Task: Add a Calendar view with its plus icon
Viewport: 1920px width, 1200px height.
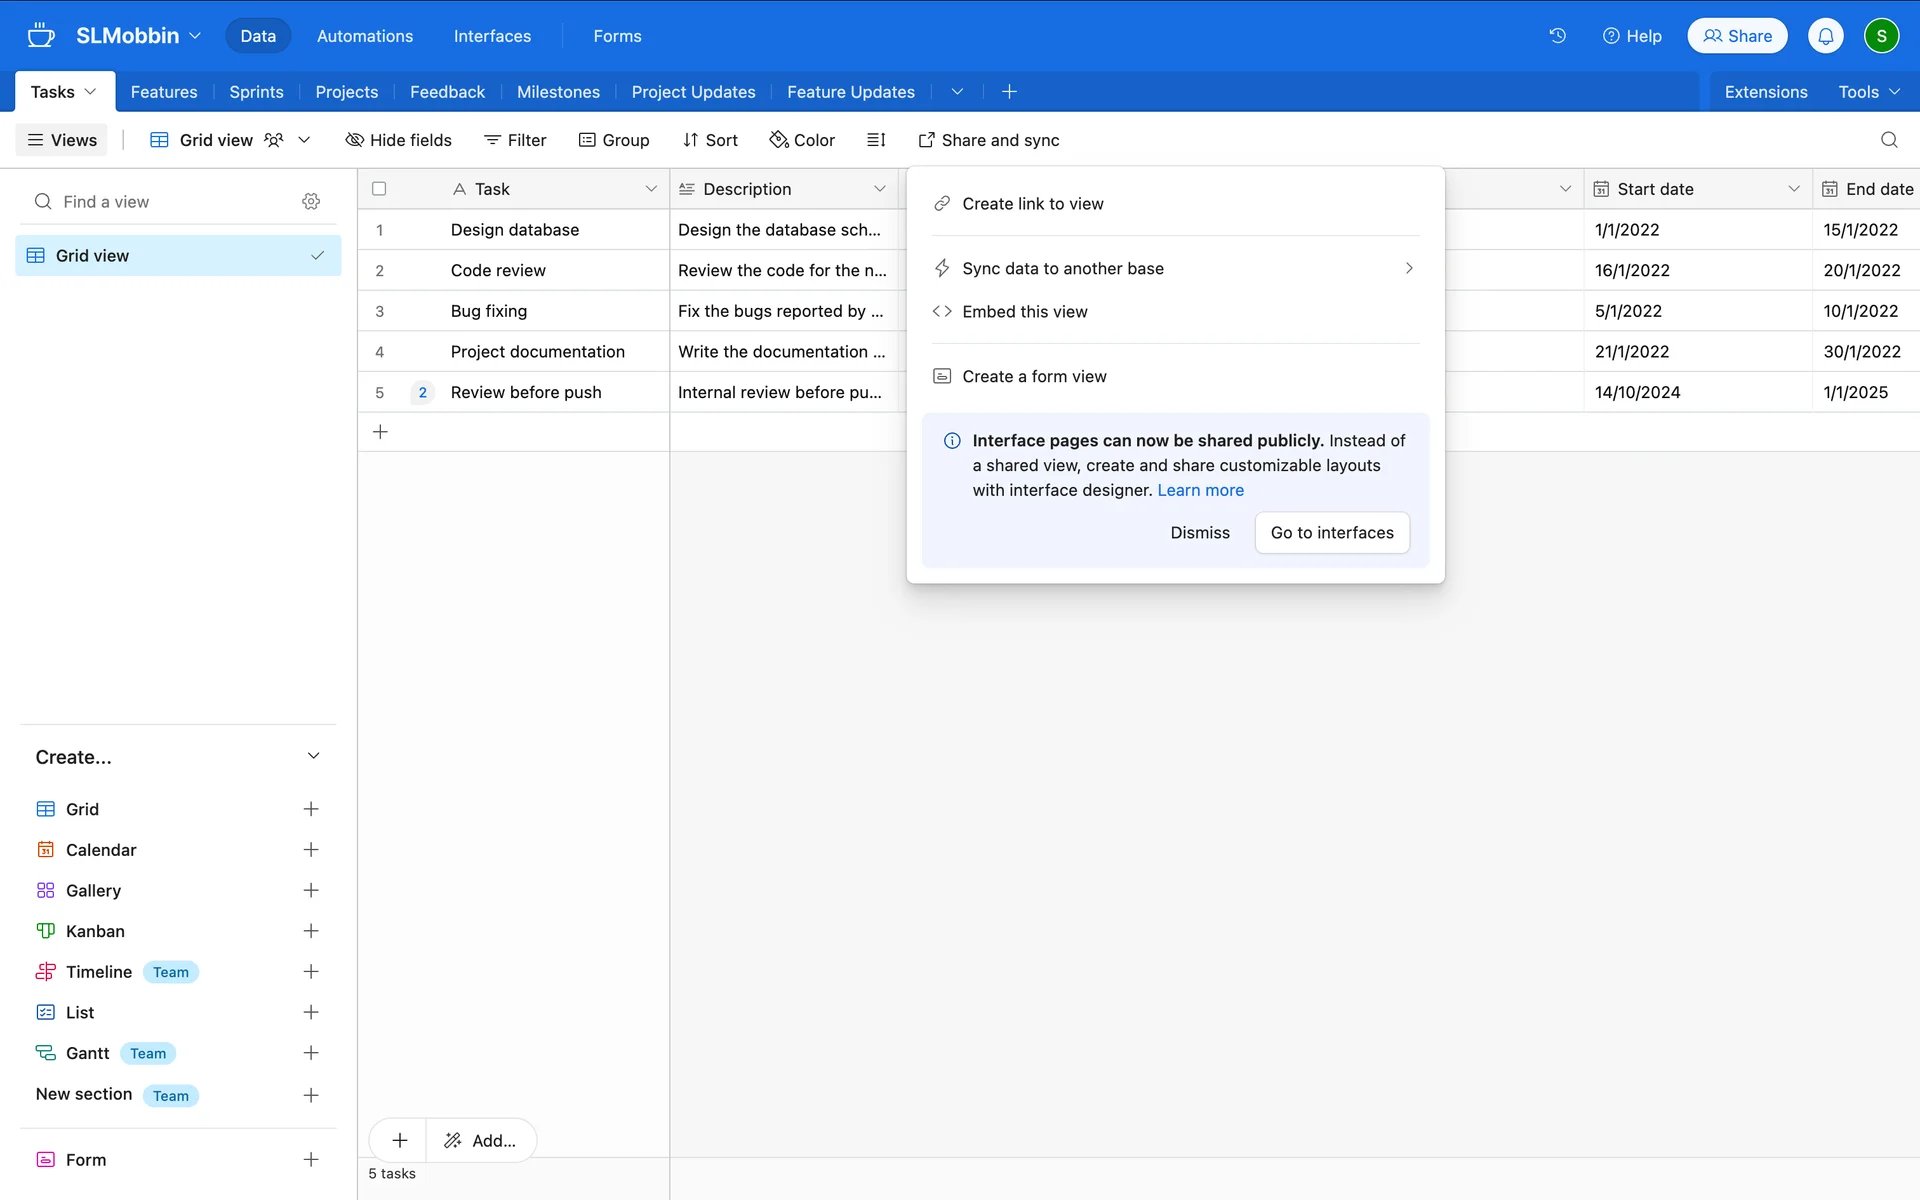Action: pos(311,850)
